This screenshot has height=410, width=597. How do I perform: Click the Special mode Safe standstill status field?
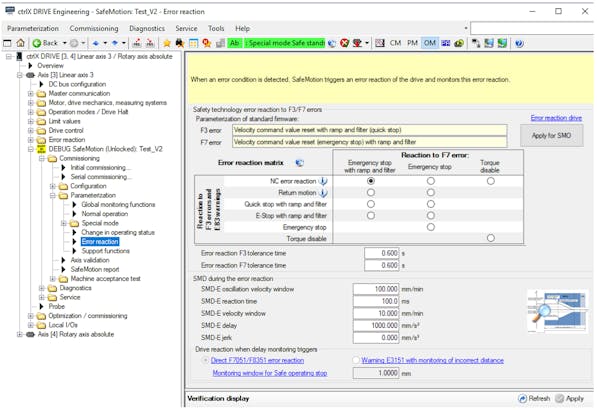pos(284,43)
